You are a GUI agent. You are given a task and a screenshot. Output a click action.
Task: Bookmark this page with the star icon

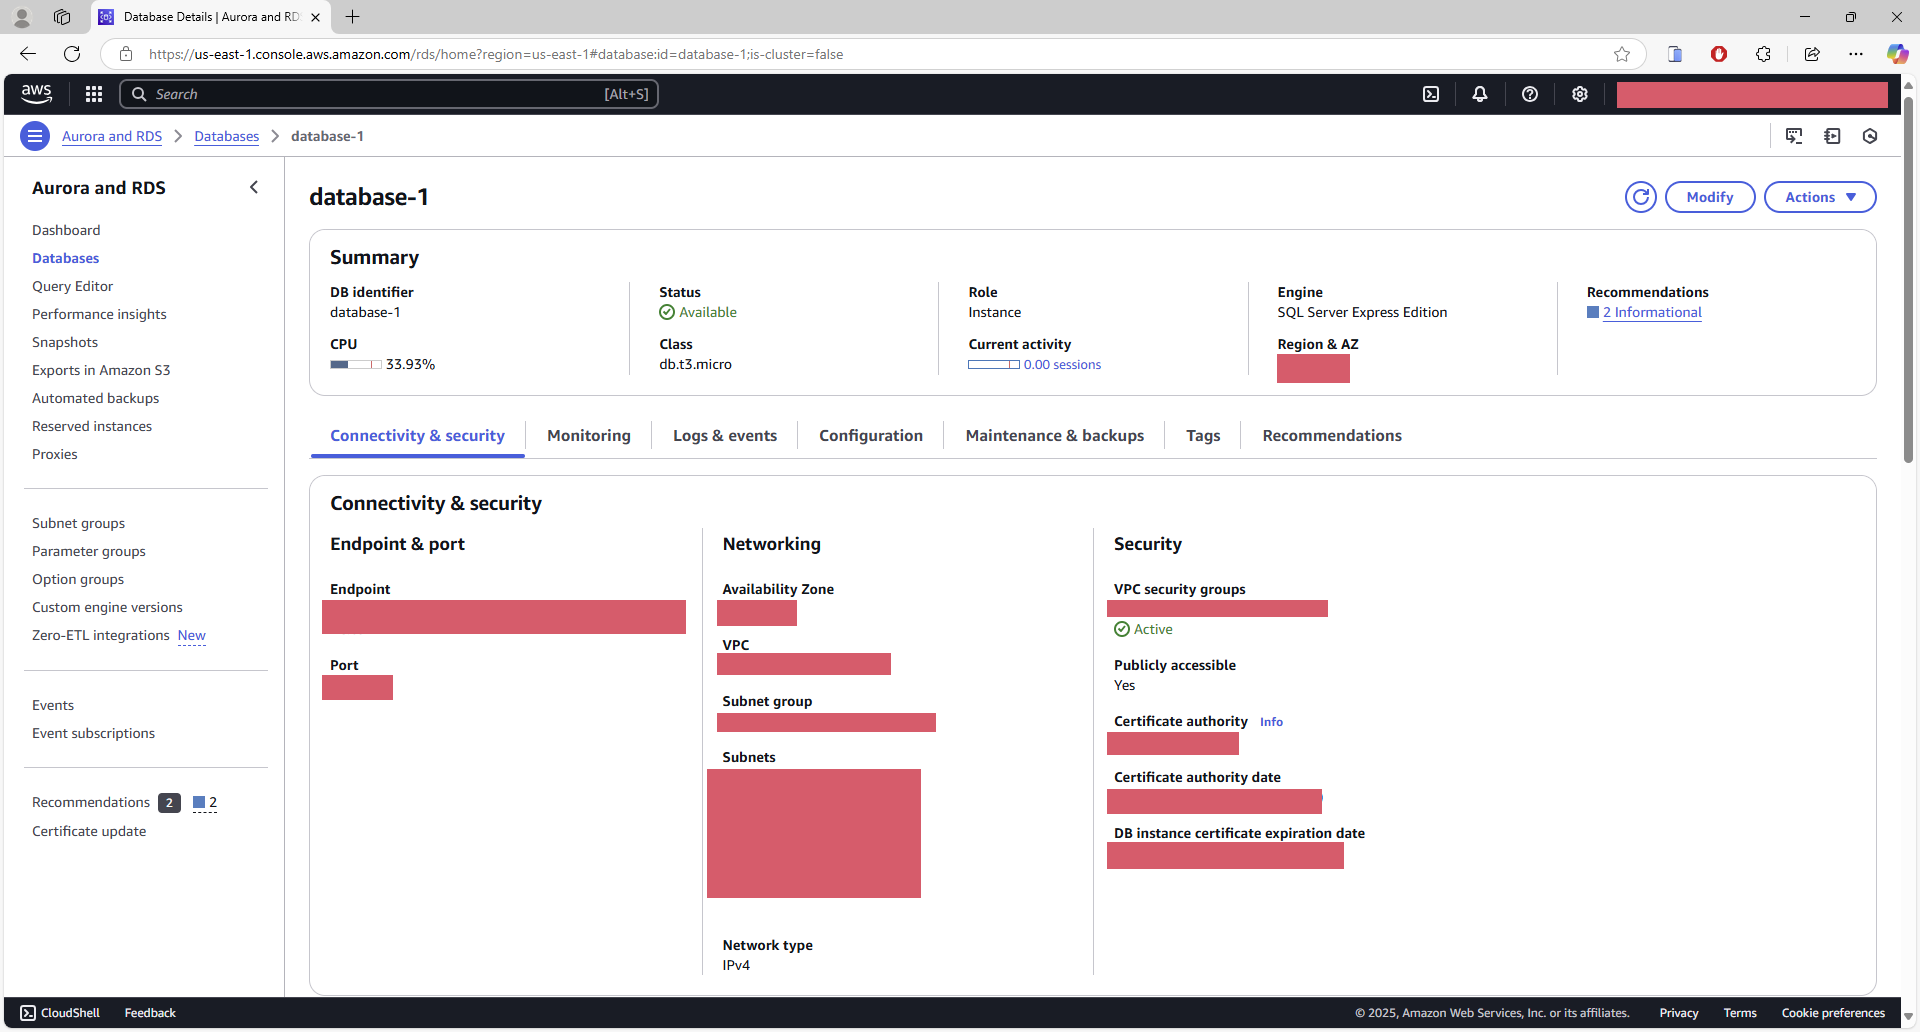point(1622,54)
